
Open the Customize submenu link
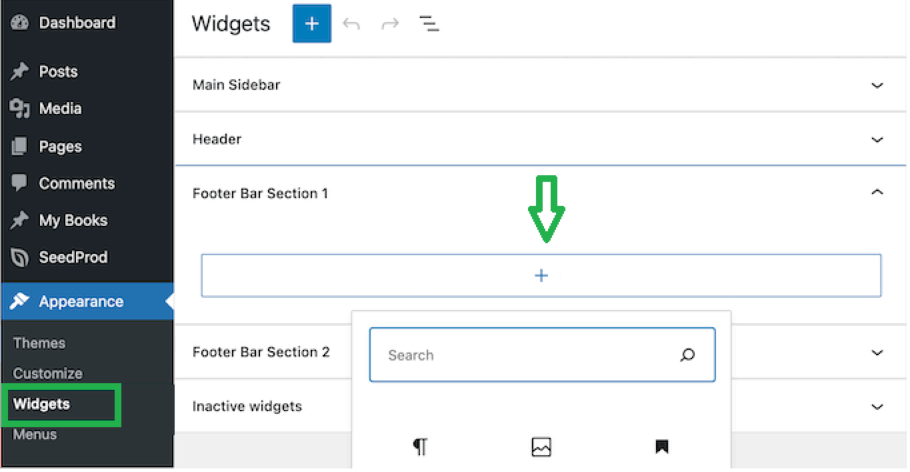click(47, 374)
